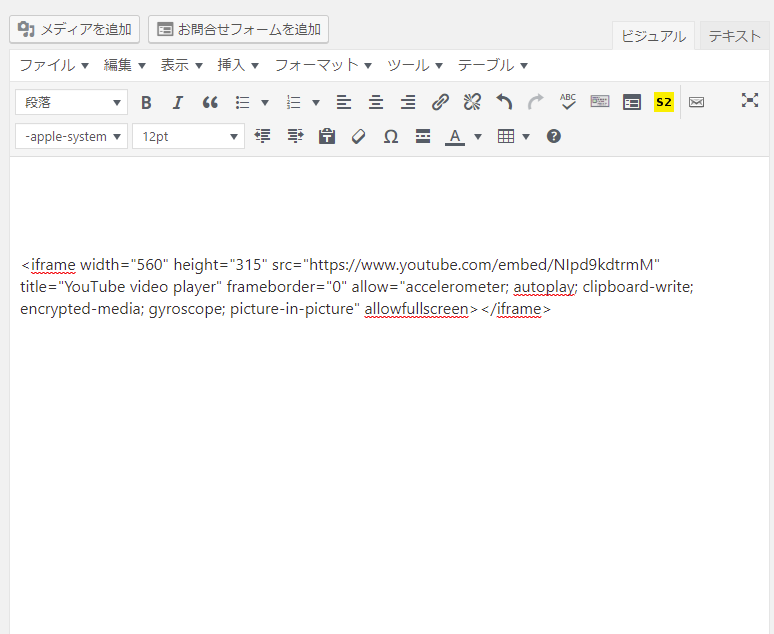Click 'height="315"' in the iframe code
This screenshot has height=634, width=774.
pyautogui.click(x=220, y=265)
